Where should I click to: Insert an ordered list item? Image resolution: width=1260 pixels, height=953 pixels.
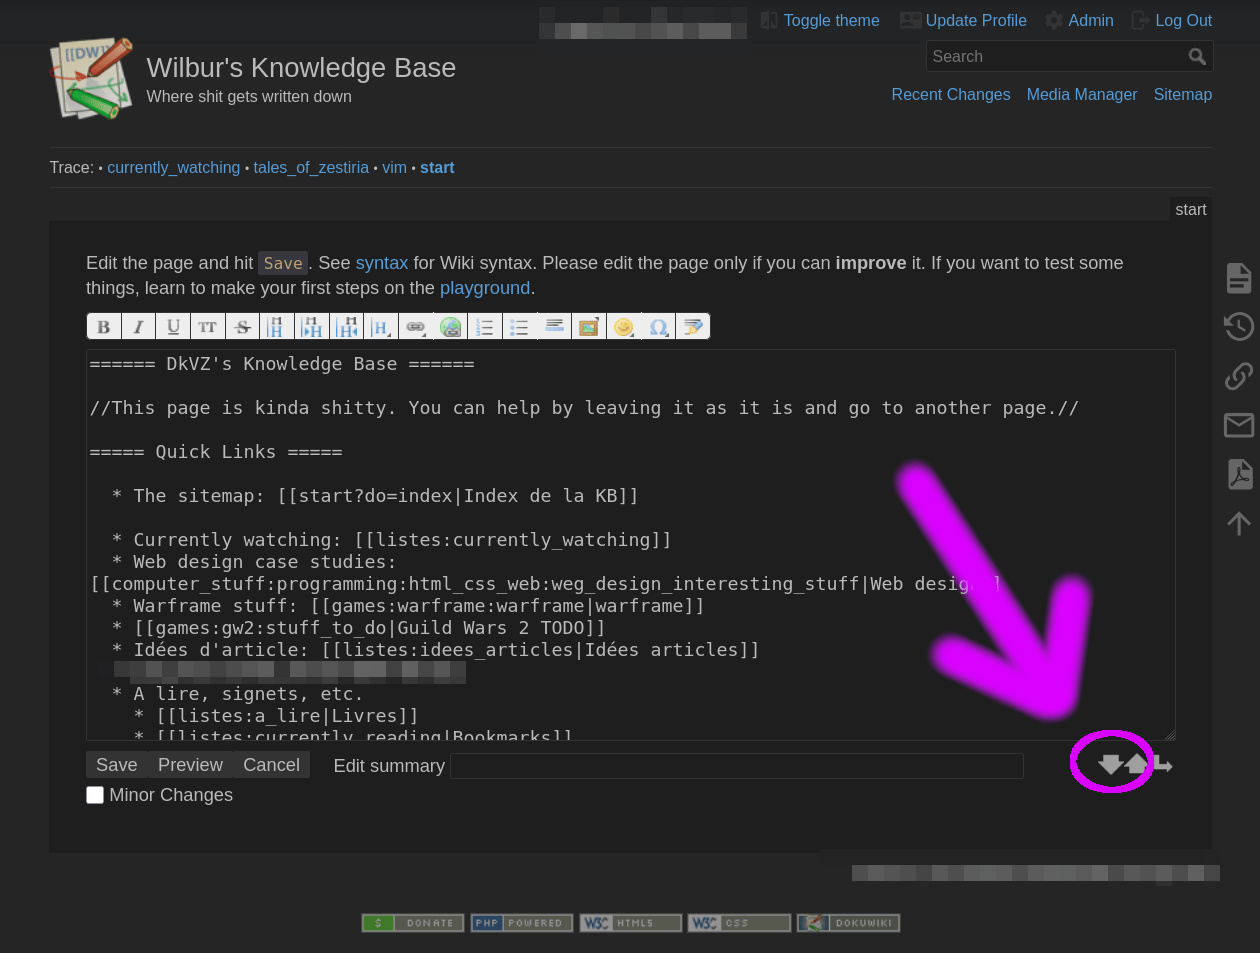(484, 327)
